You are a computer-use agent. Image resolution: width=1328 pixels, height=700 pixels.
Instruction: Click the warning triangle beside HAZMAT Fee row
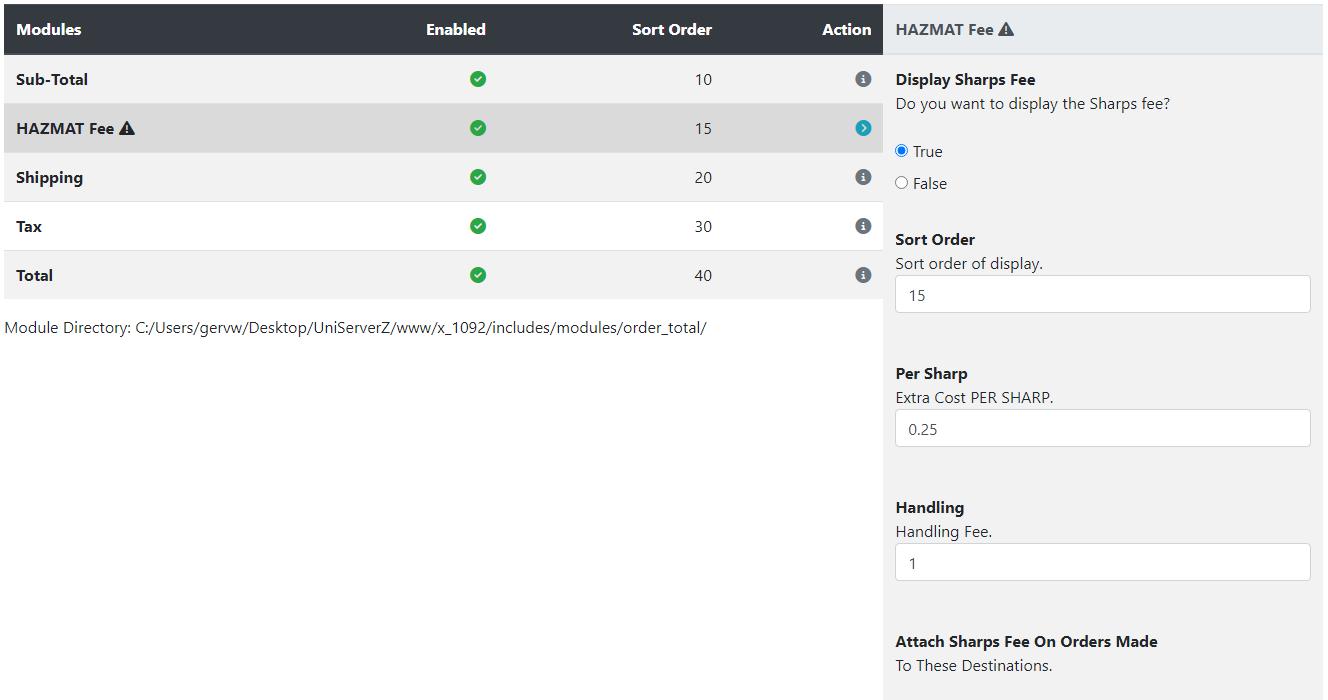pos(127,128)
